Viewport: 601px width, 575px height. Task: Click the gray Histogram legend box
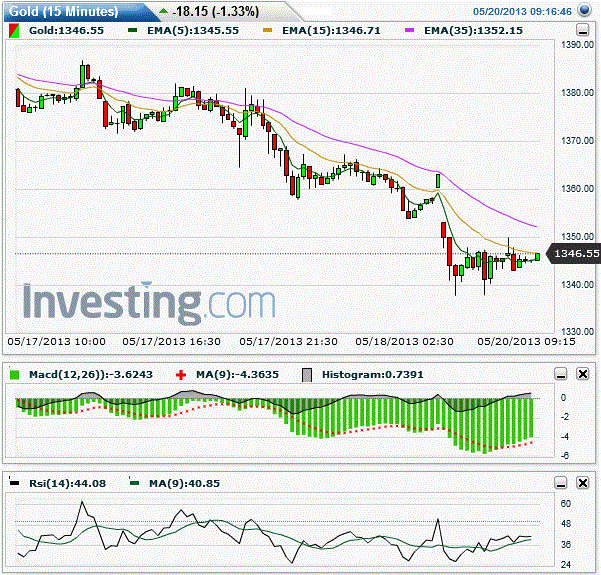307,375
